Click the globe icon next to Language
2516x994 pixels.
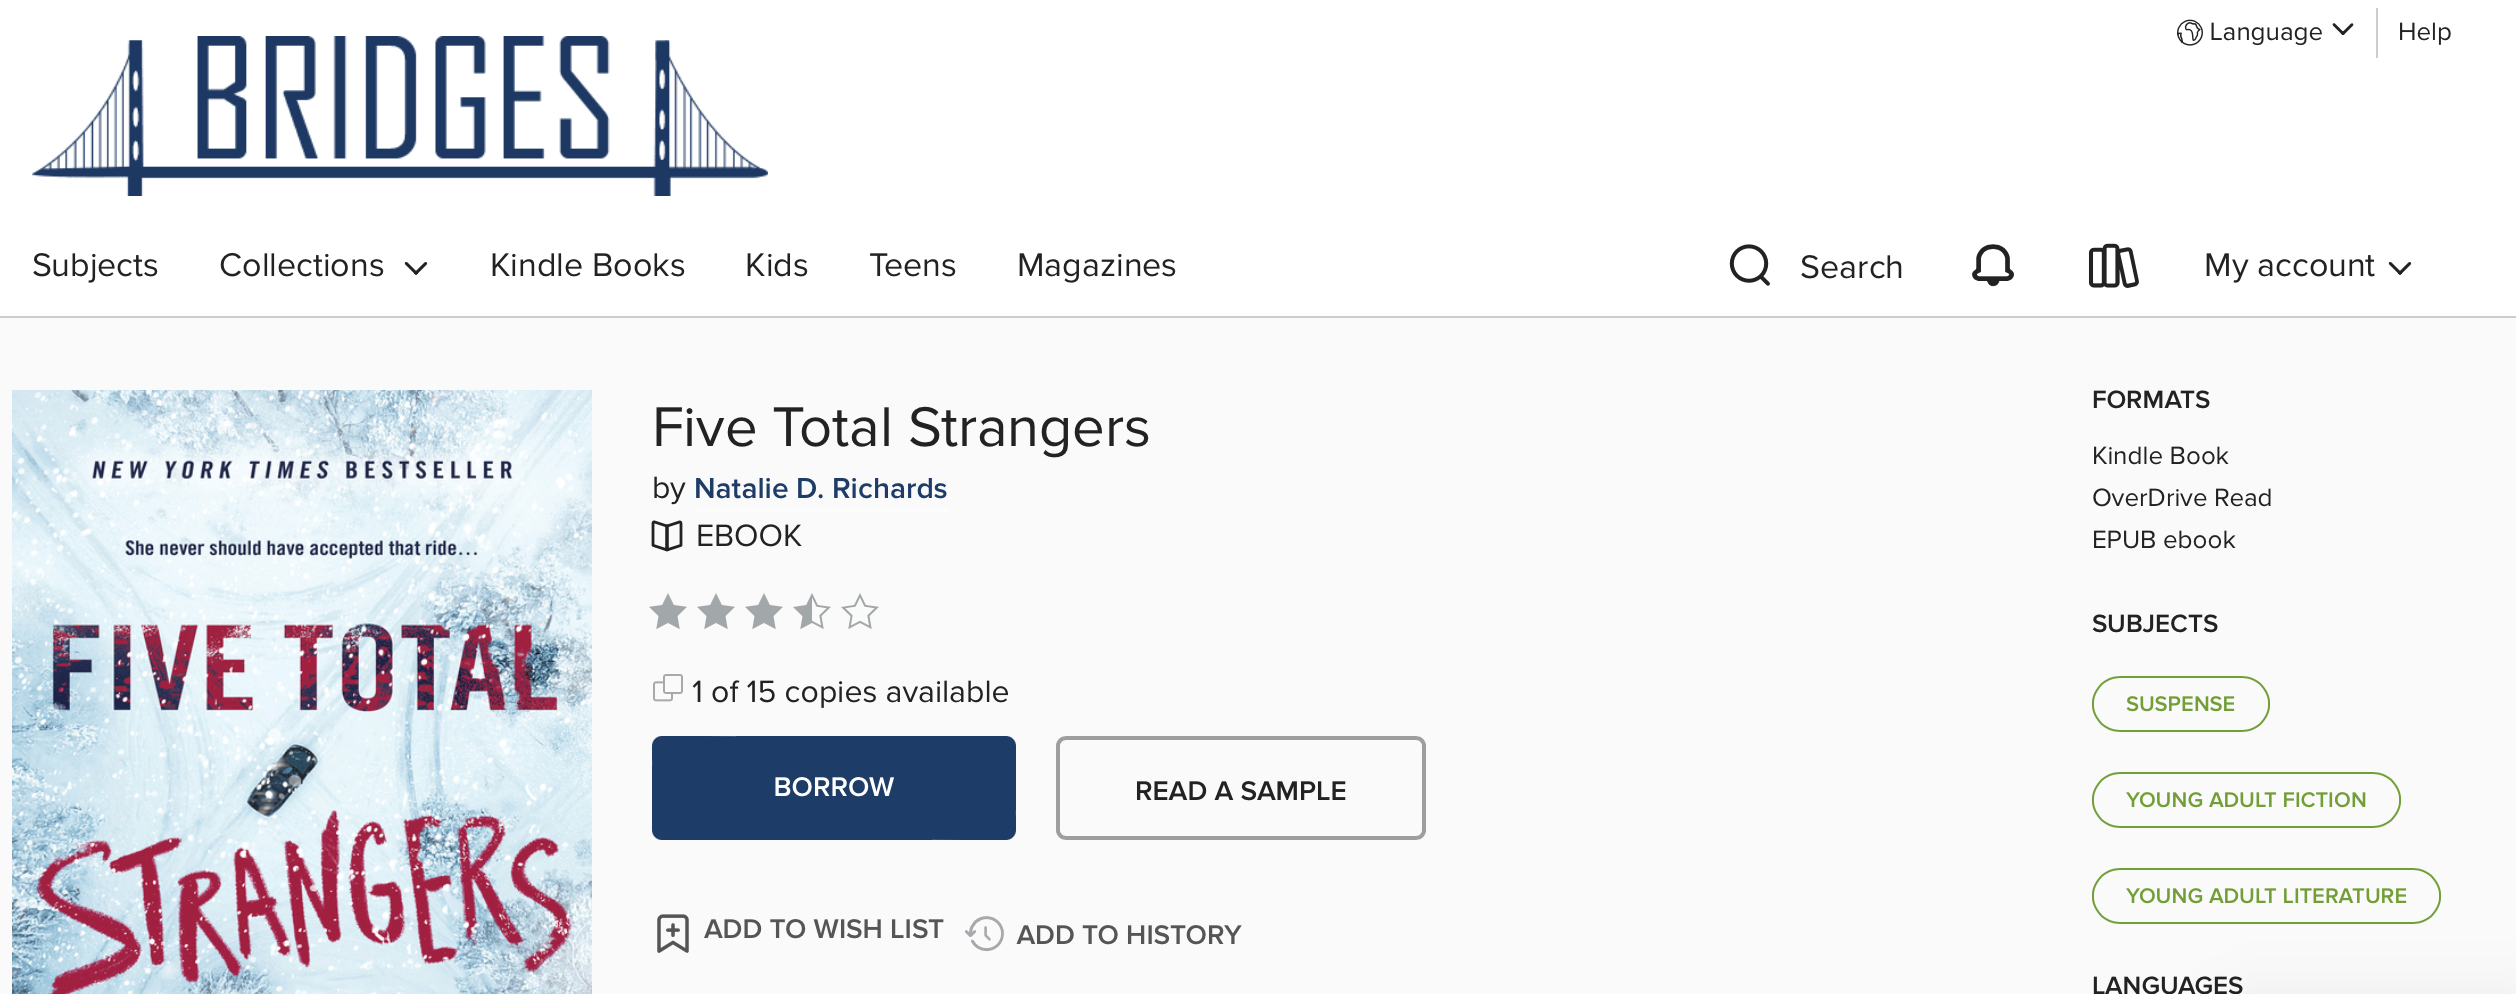point(2189,33)
